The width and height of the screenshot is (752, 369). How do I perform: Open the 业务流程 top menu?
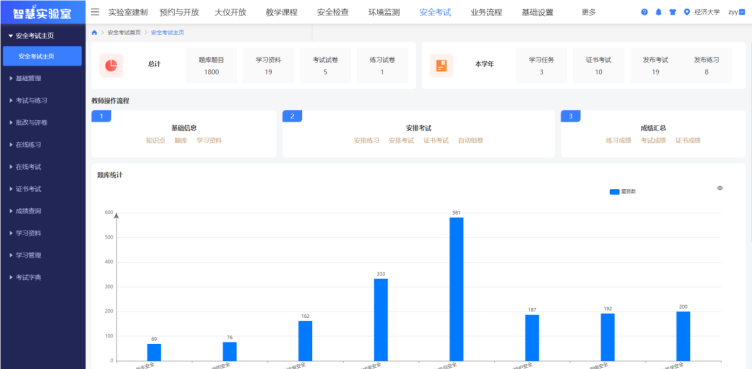click(x=486, y=12)
